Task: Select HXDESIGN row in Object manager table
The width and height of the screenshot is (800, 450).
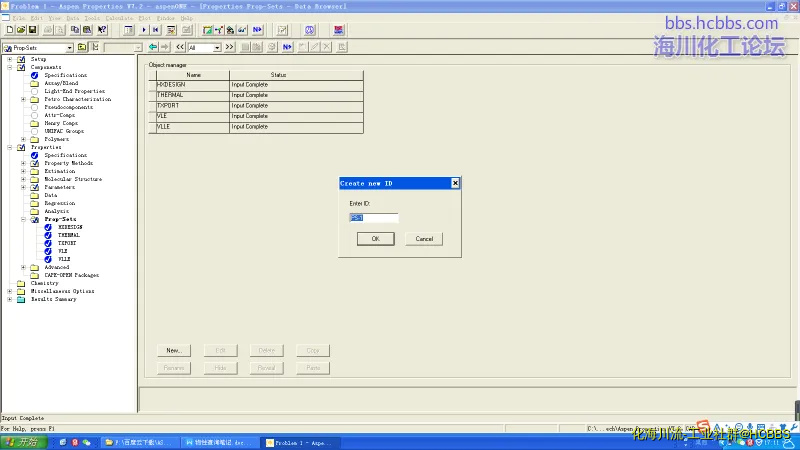Action: pyautogui.click(x=256, y=85)
